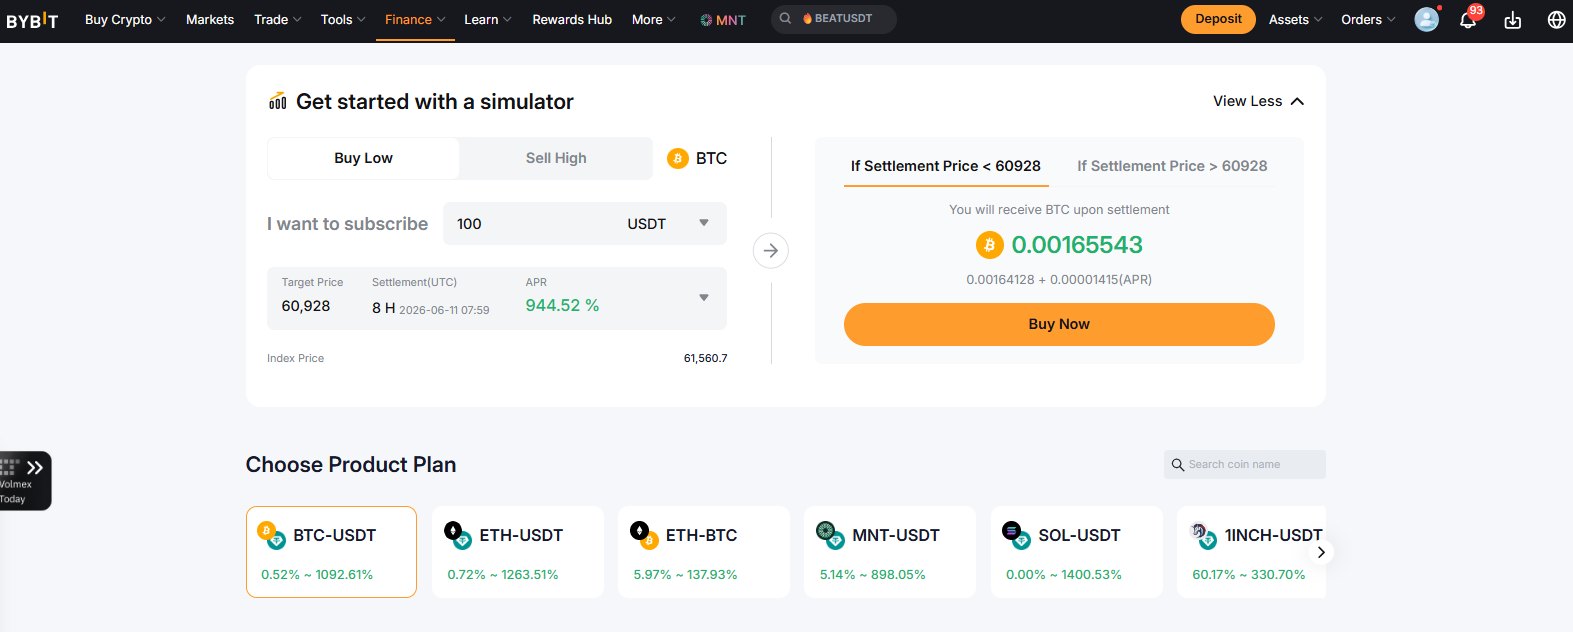Click the BEATUSDT top search box
This screenshot has width=1573, height=632.
833,19
